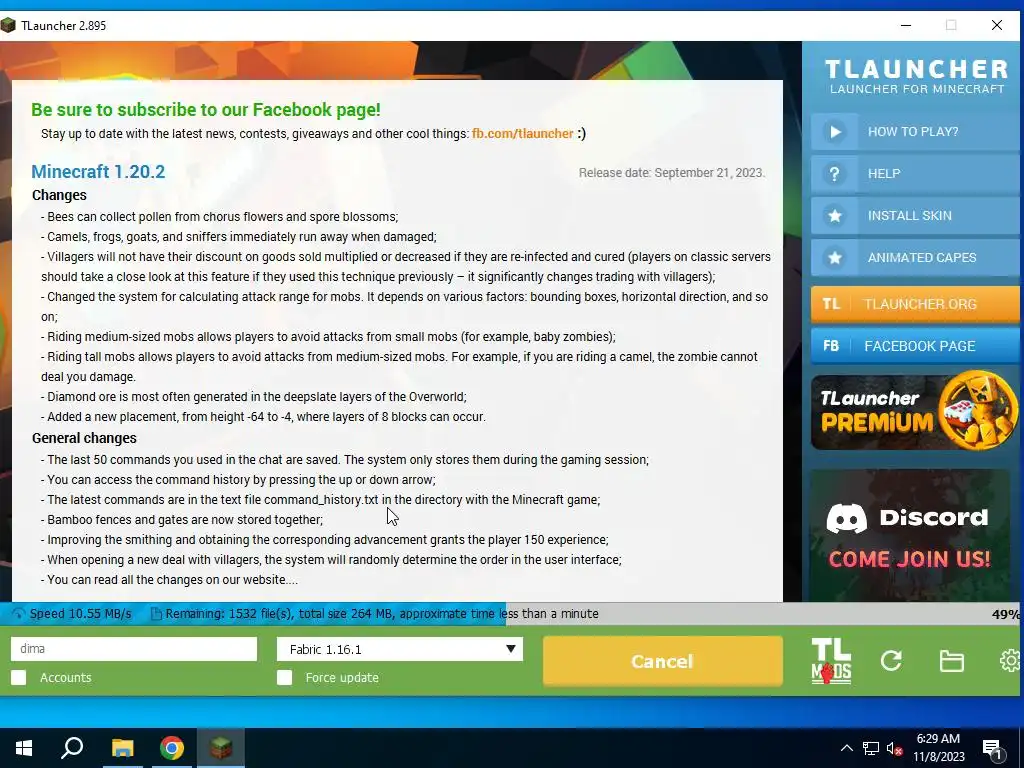Click the refresh arrow icon
1024x768 pixels.
click(x=891, y=661)
